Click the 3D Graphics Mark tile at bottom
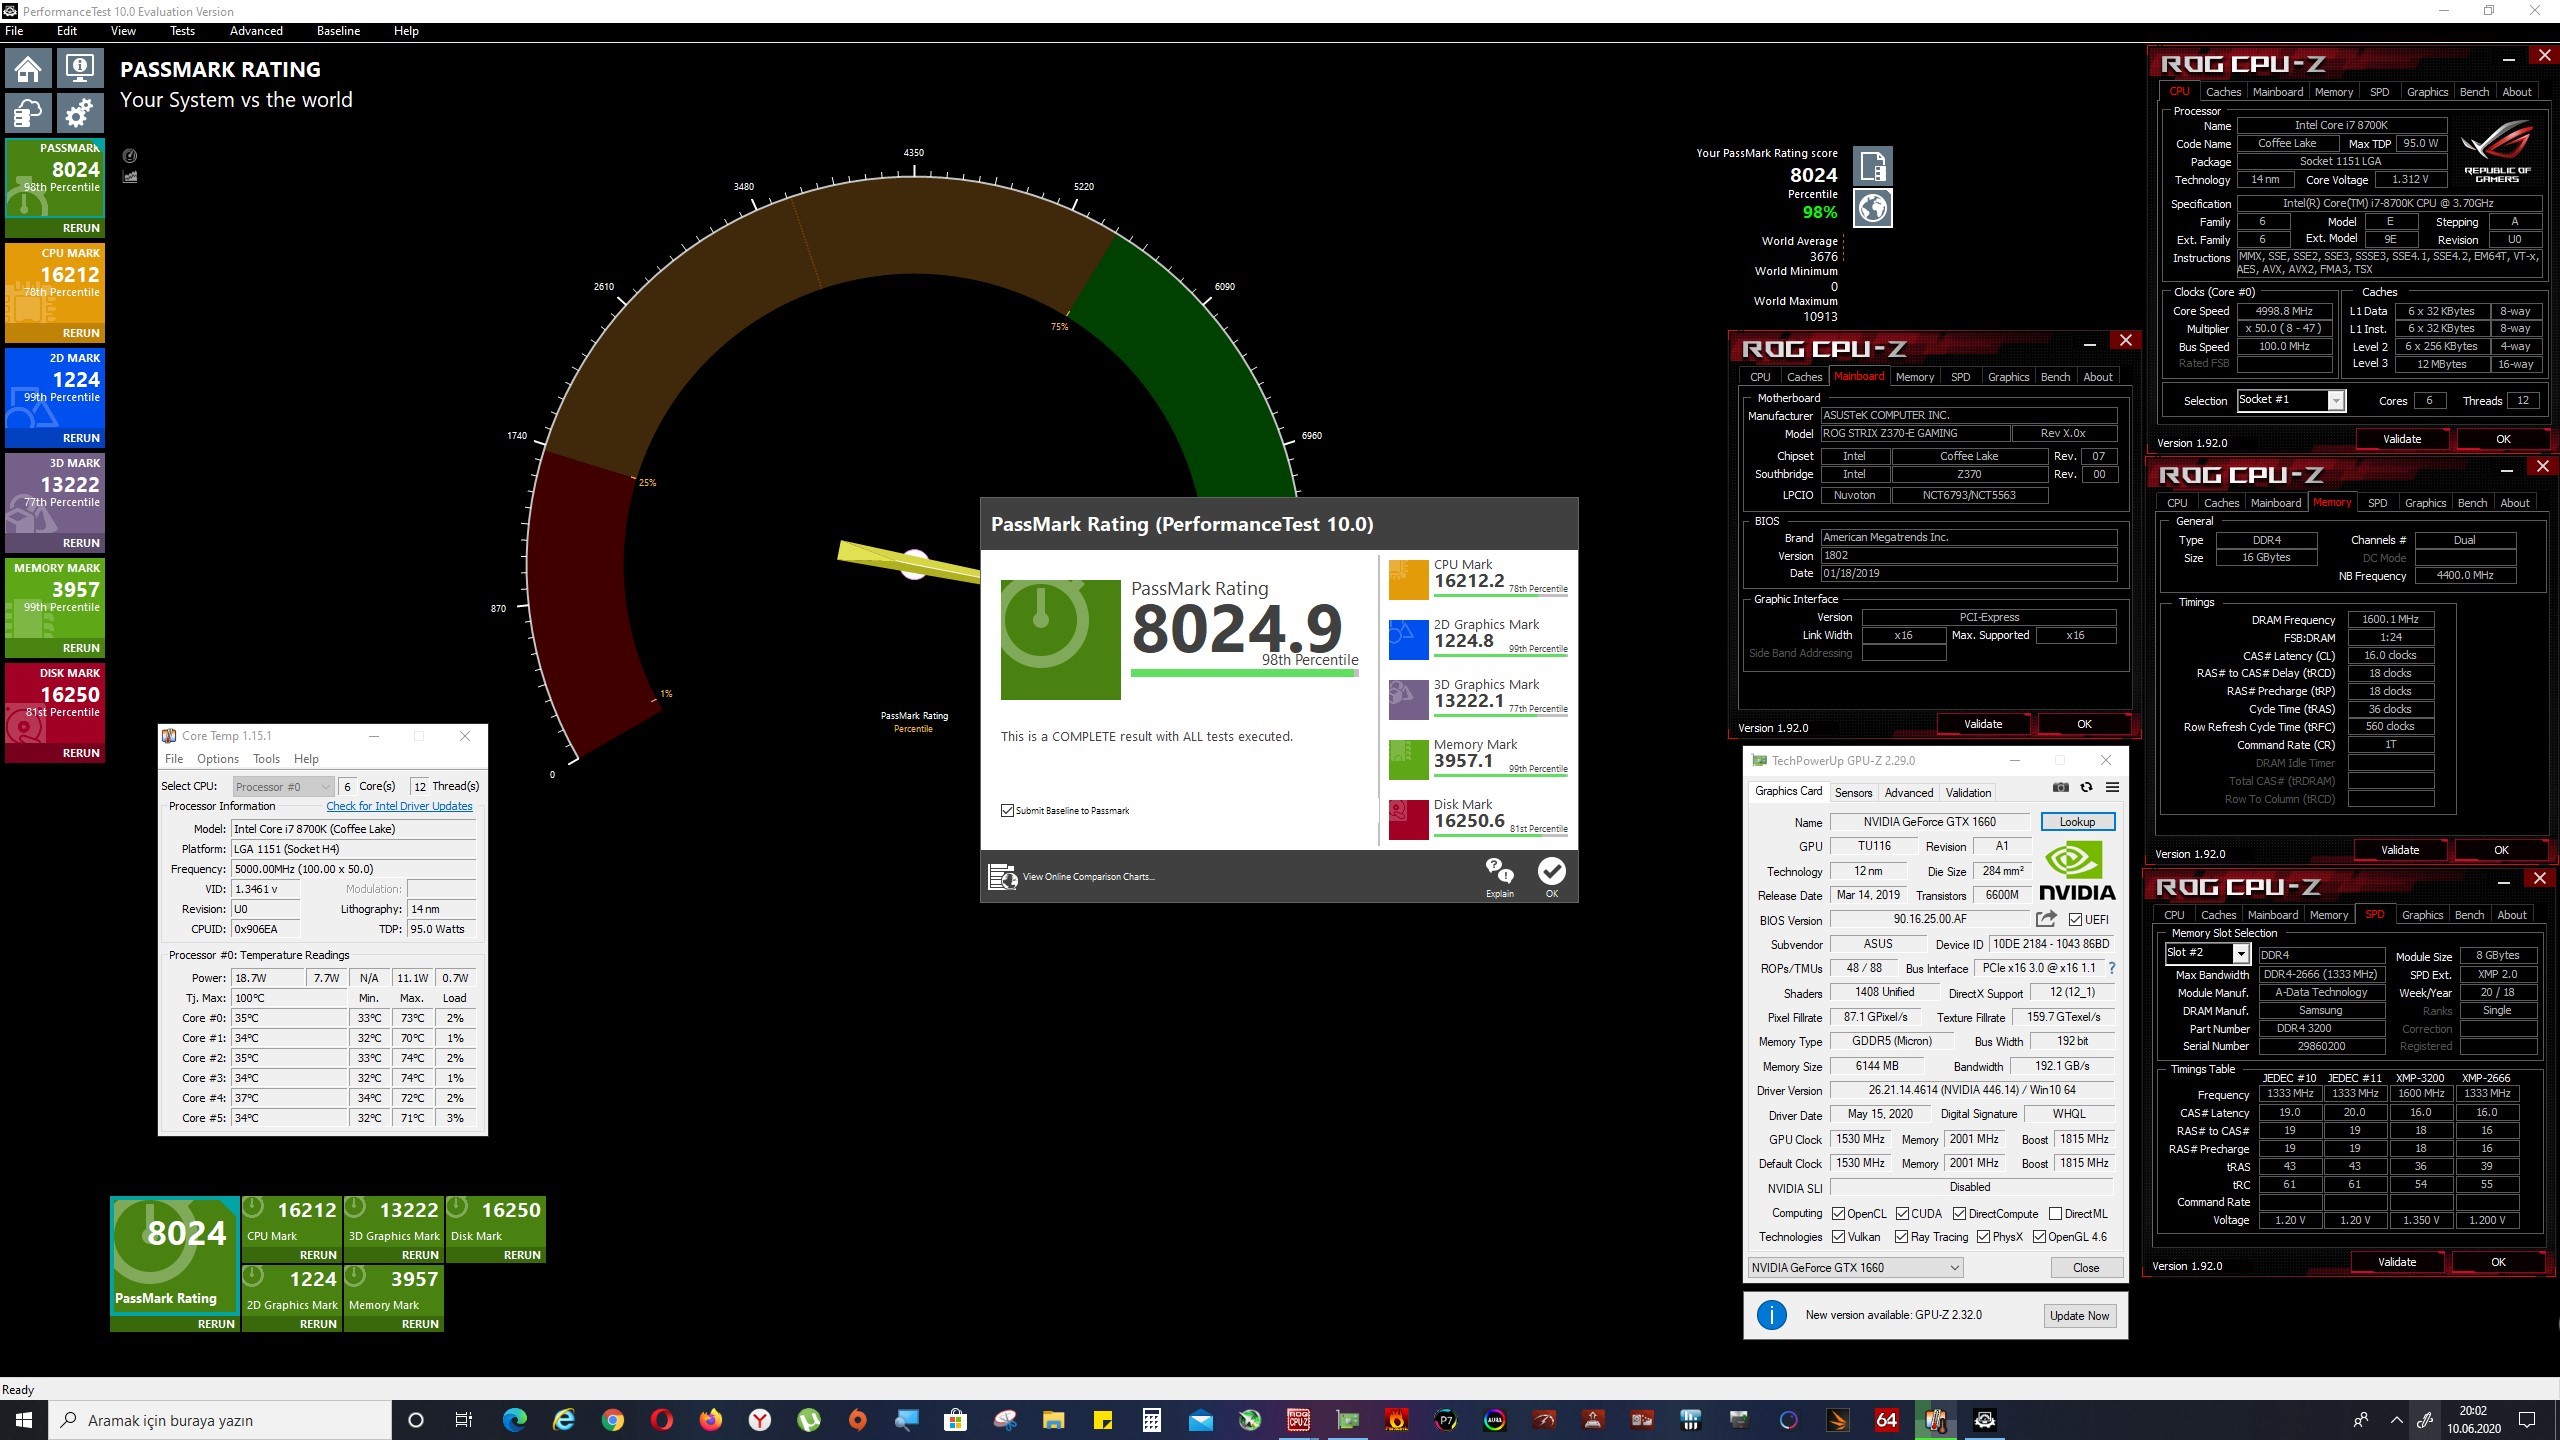2560x1440 pixels. (393, 1229)
